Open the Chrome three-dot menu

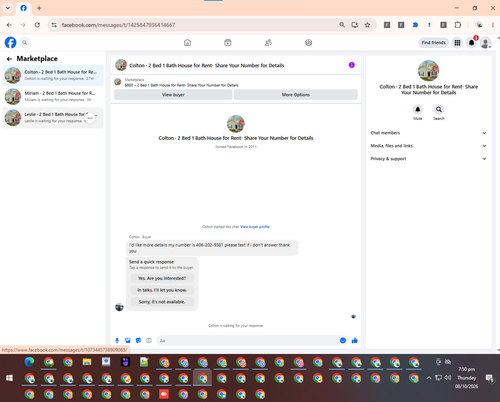pyautogui.click(x=493, y=25)
